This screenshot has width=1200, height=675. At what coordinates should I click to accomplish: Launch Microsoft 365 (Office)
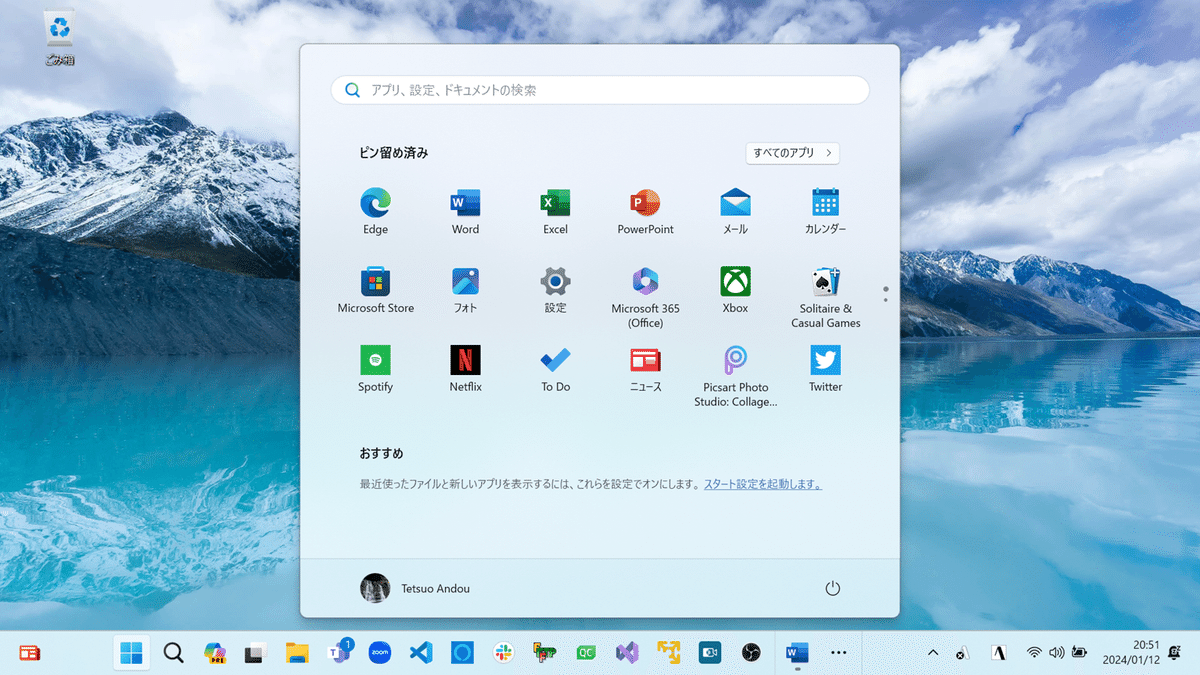[x=645, y=297]
